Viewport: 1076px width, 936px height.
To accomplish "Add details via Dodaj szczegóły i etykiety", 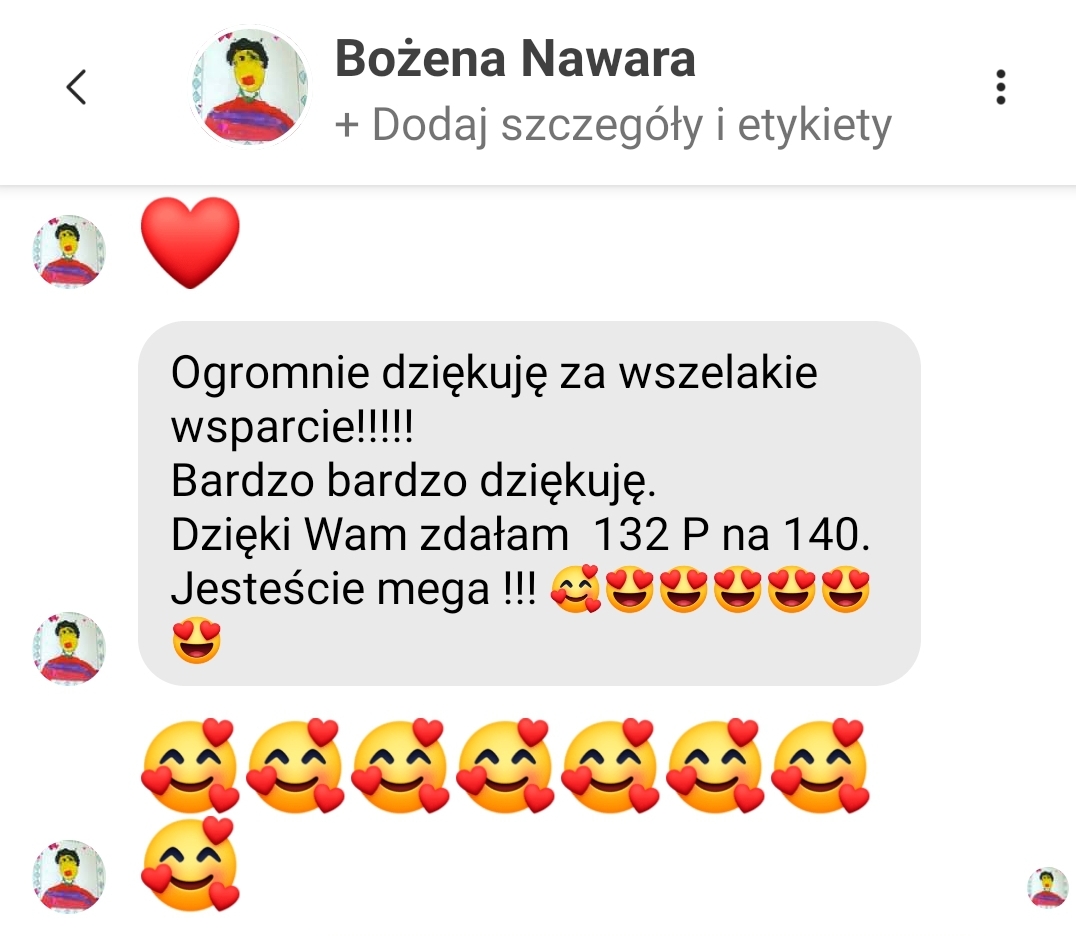I will (613, 126).
